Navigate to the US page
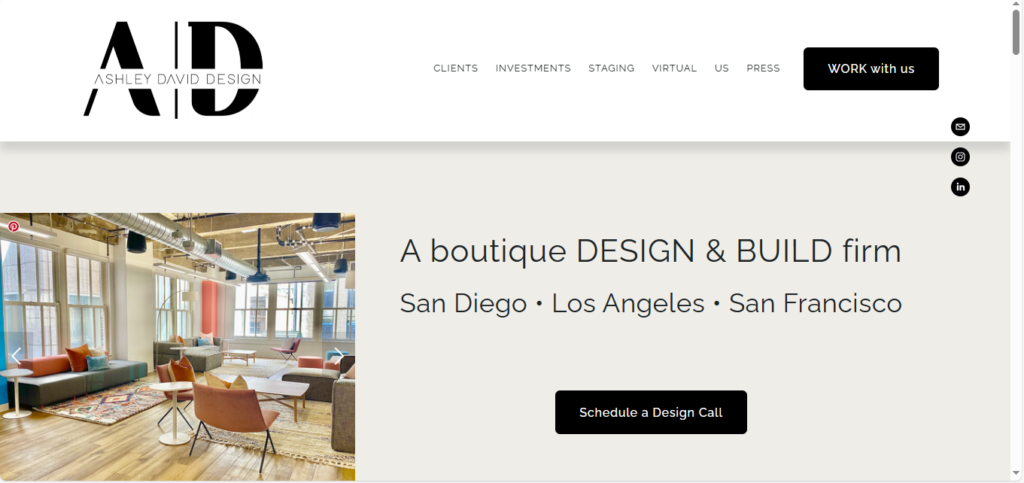 click(722, 69)
